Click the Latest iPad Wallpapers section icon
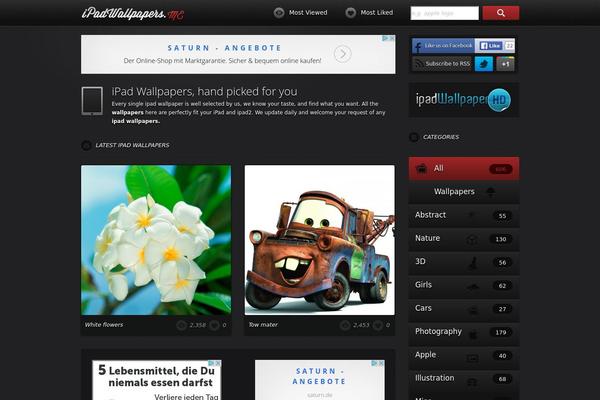Image resolution: width=600 pixels, height=400 pixels. pos(86,145)
